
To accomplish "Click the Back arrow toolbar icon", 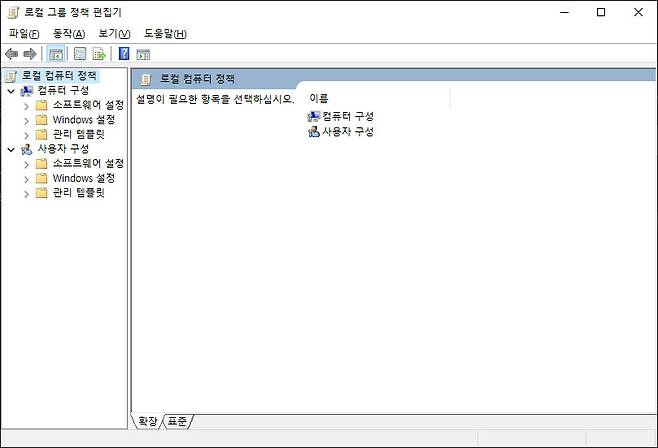I will 11,54.
